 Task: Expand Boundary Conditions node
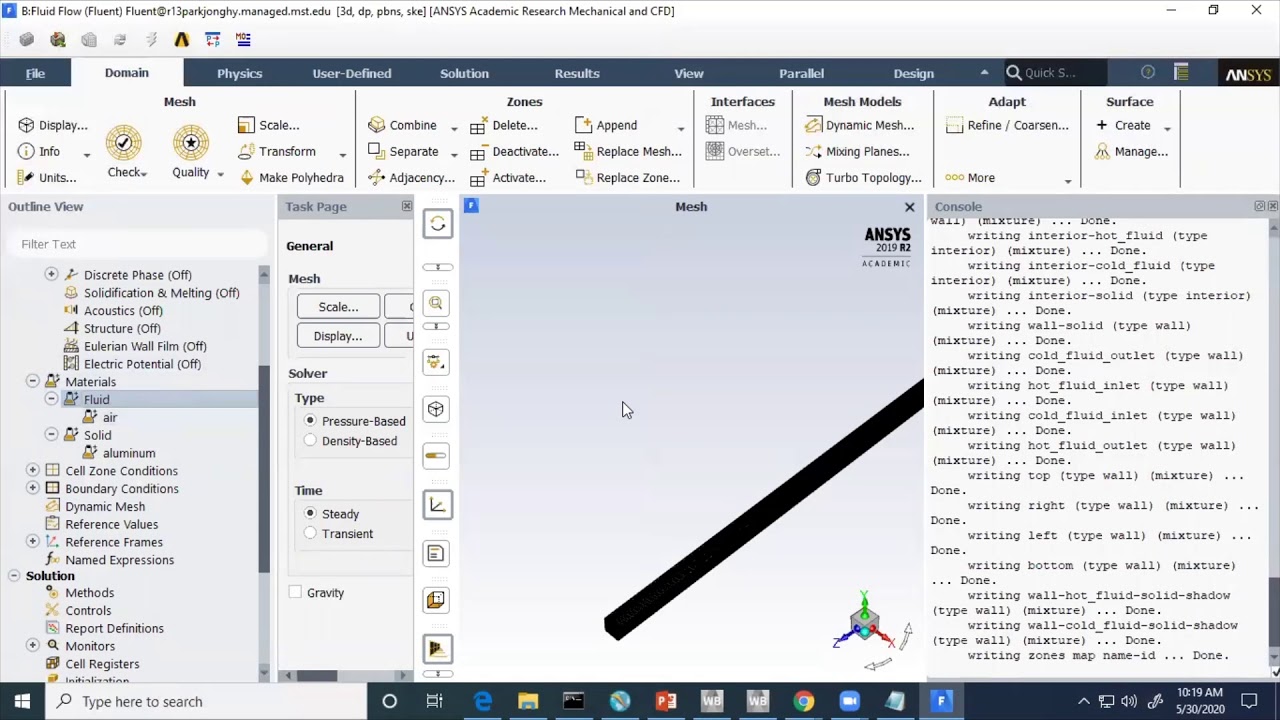pos(33,488)
